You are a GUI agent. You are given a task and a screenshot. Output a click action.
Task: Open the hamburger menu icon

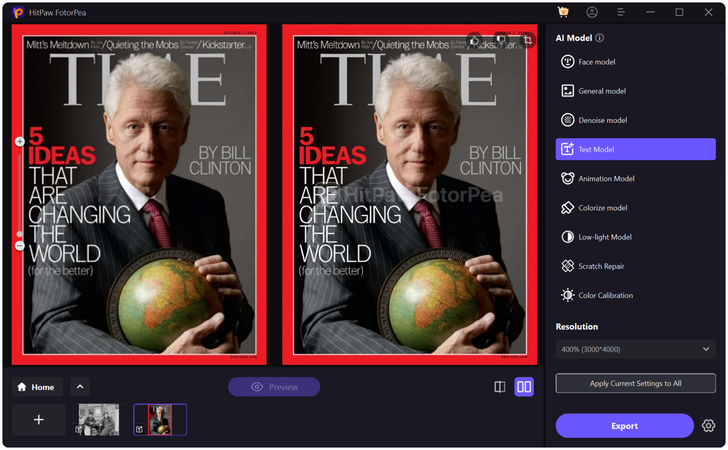(621, 13)
